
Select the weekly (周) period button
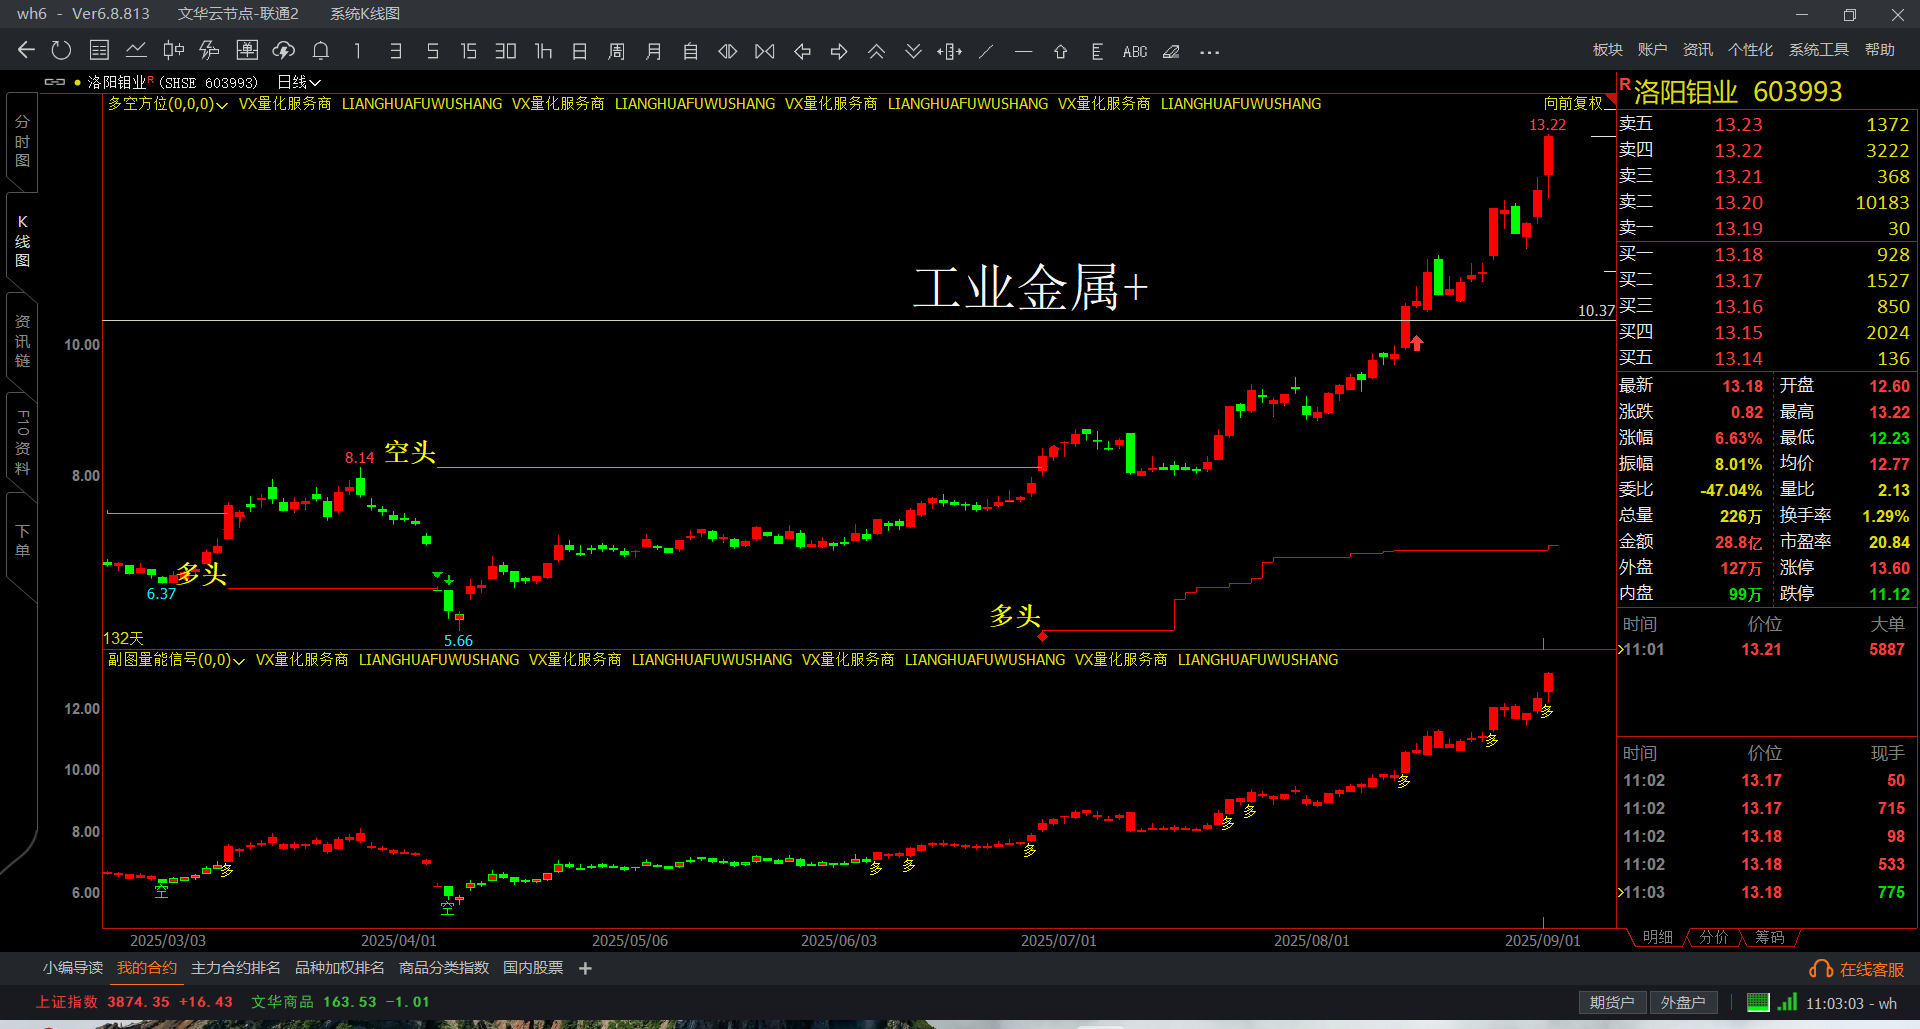point(617,51)
